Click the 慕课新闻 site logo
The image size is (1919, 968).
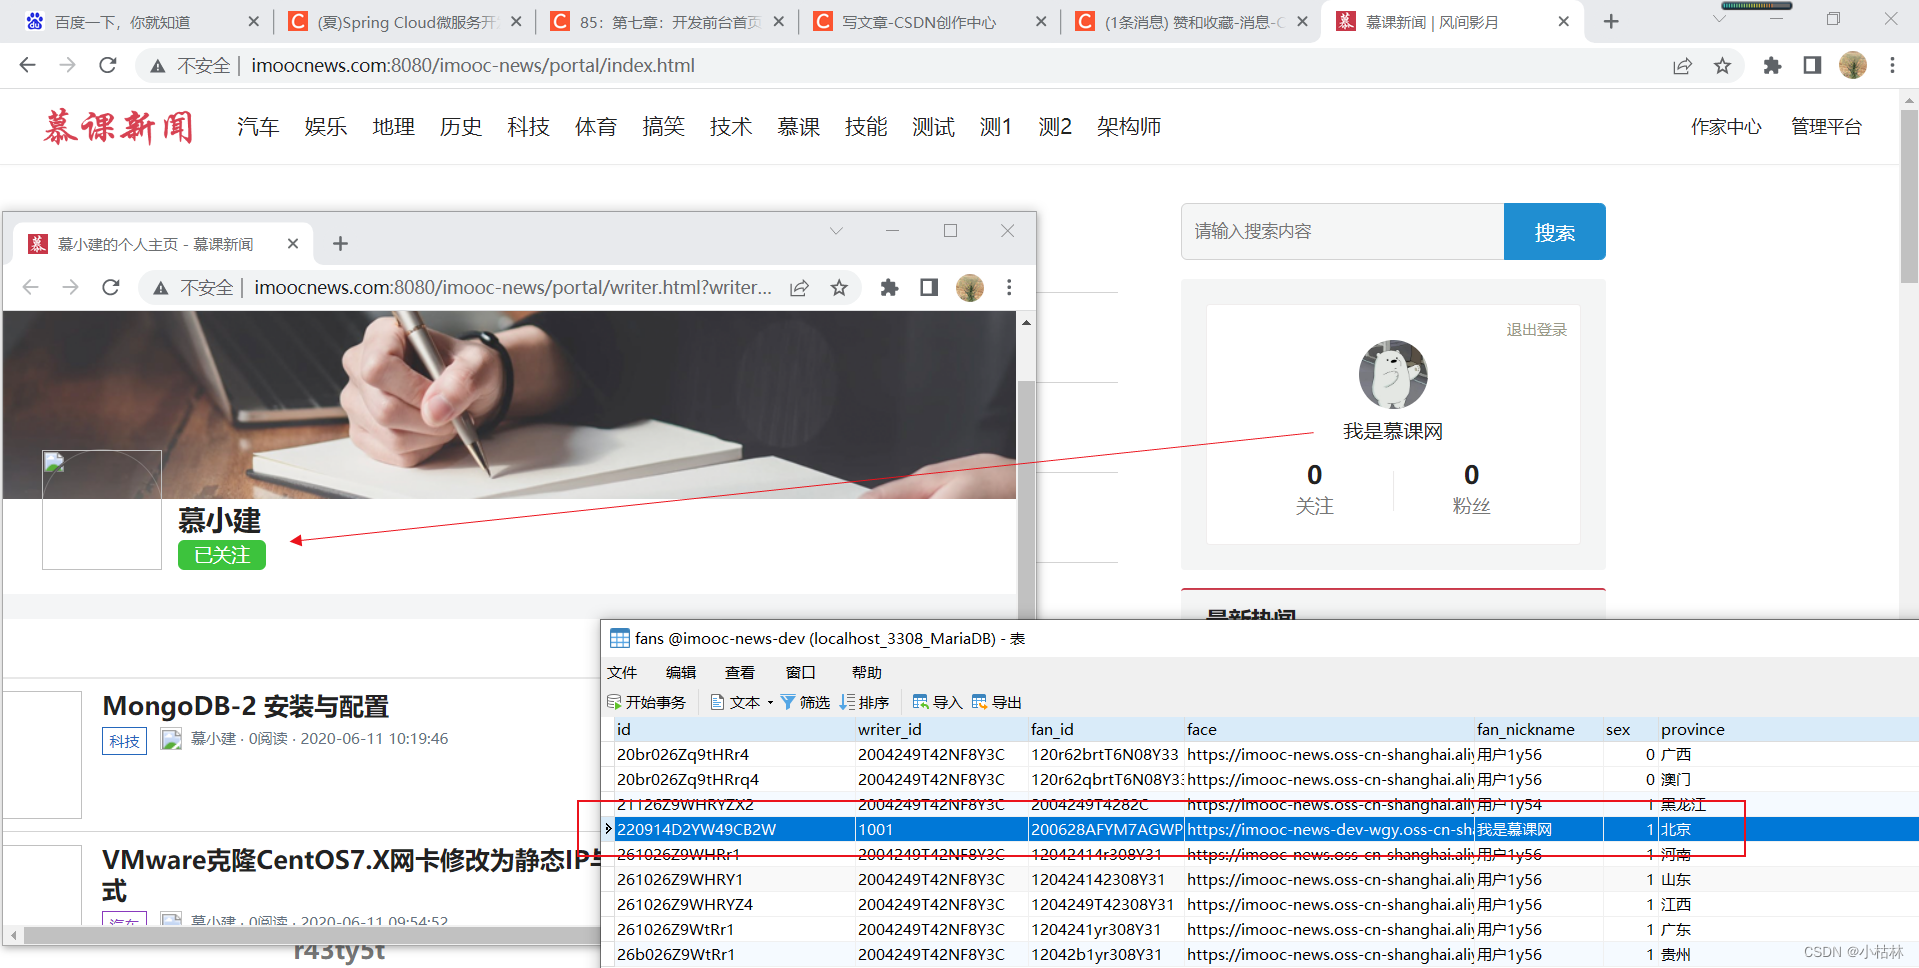click(118, 127)
